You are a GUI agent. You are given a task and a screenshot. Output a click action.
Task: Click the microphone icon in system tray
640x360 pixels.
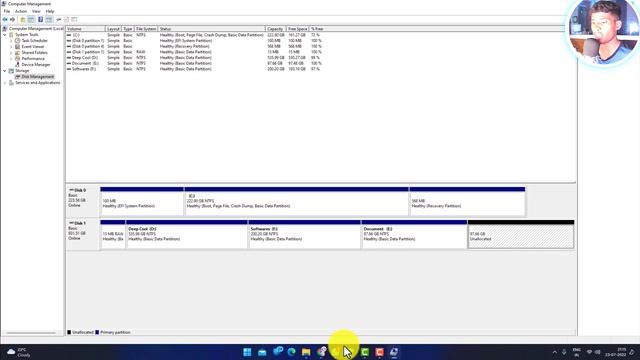(564, 352)
